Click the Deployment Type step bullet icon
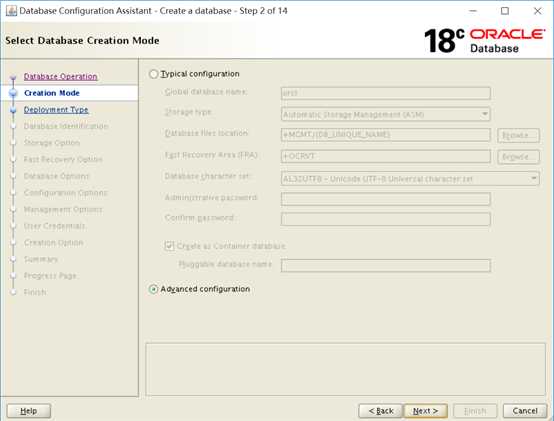This screenshot has height=421, width=554. click(x=13, y=110)
